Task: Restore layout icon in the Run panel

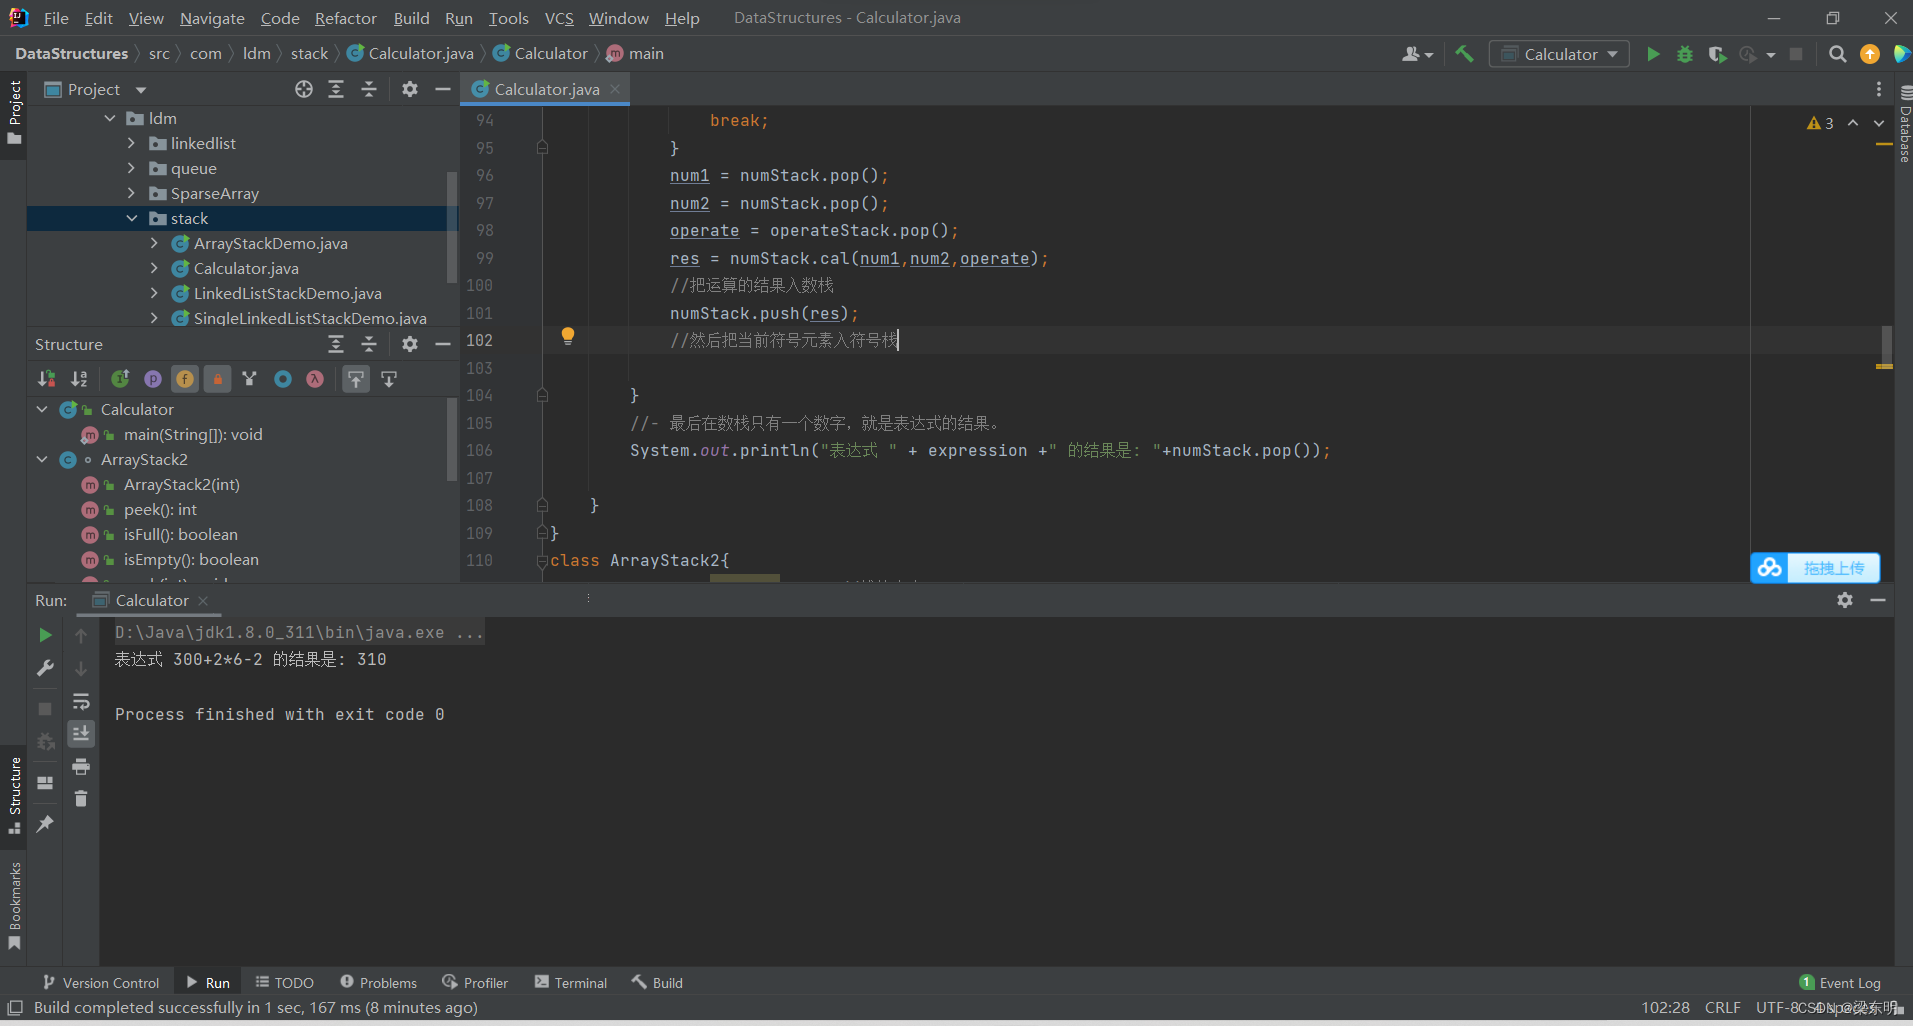Action: click(x=45, y=783)
